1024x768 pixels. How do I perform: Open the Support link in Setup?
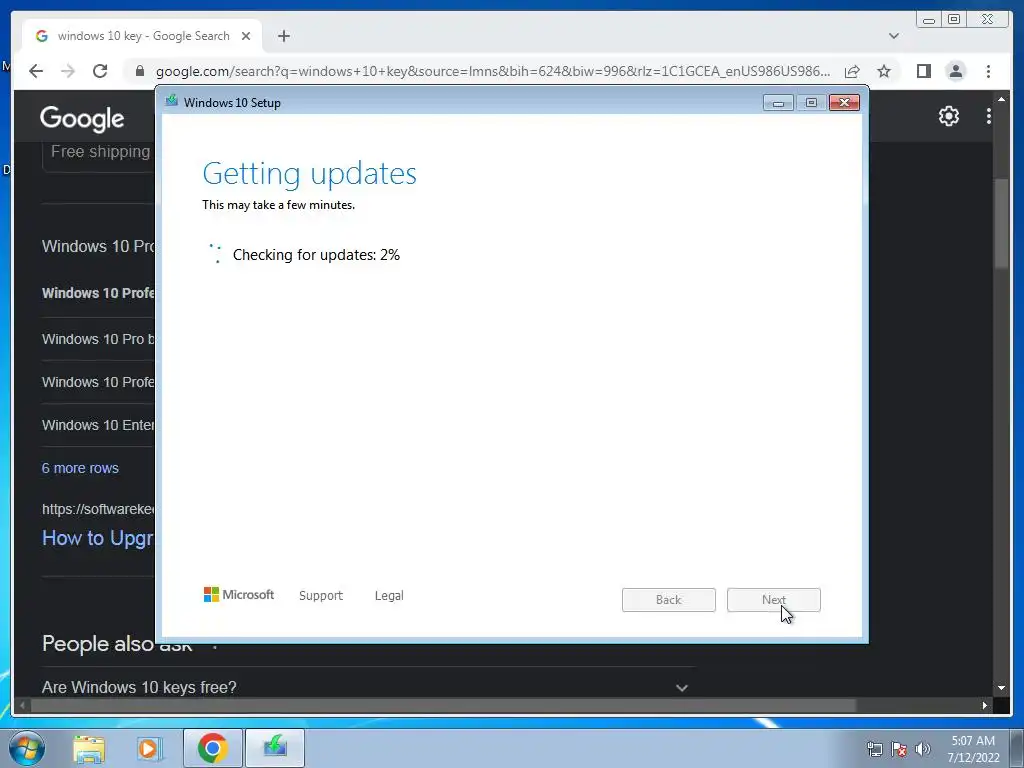pyautogui.click(x=321, y=596)
